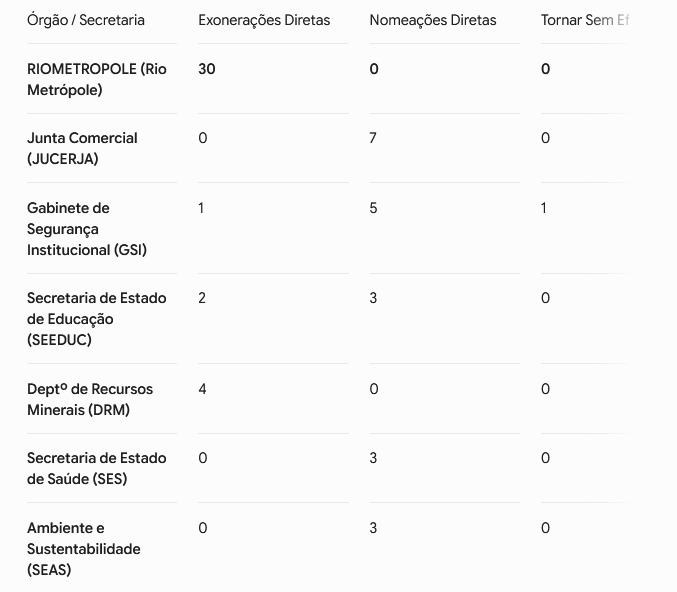Click the value 3 in the SEAS Nomeações column

coord(373,528)
